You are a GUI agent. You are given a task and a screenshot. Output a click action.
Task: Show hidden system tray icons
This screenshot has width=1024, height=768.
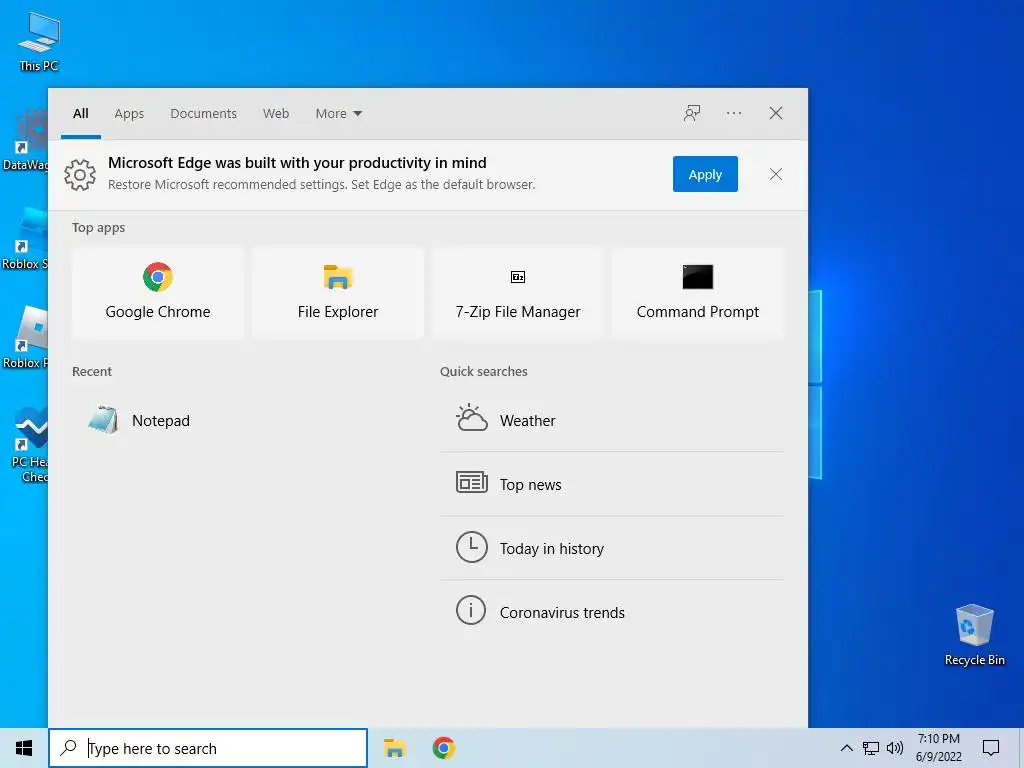point(846,748)
